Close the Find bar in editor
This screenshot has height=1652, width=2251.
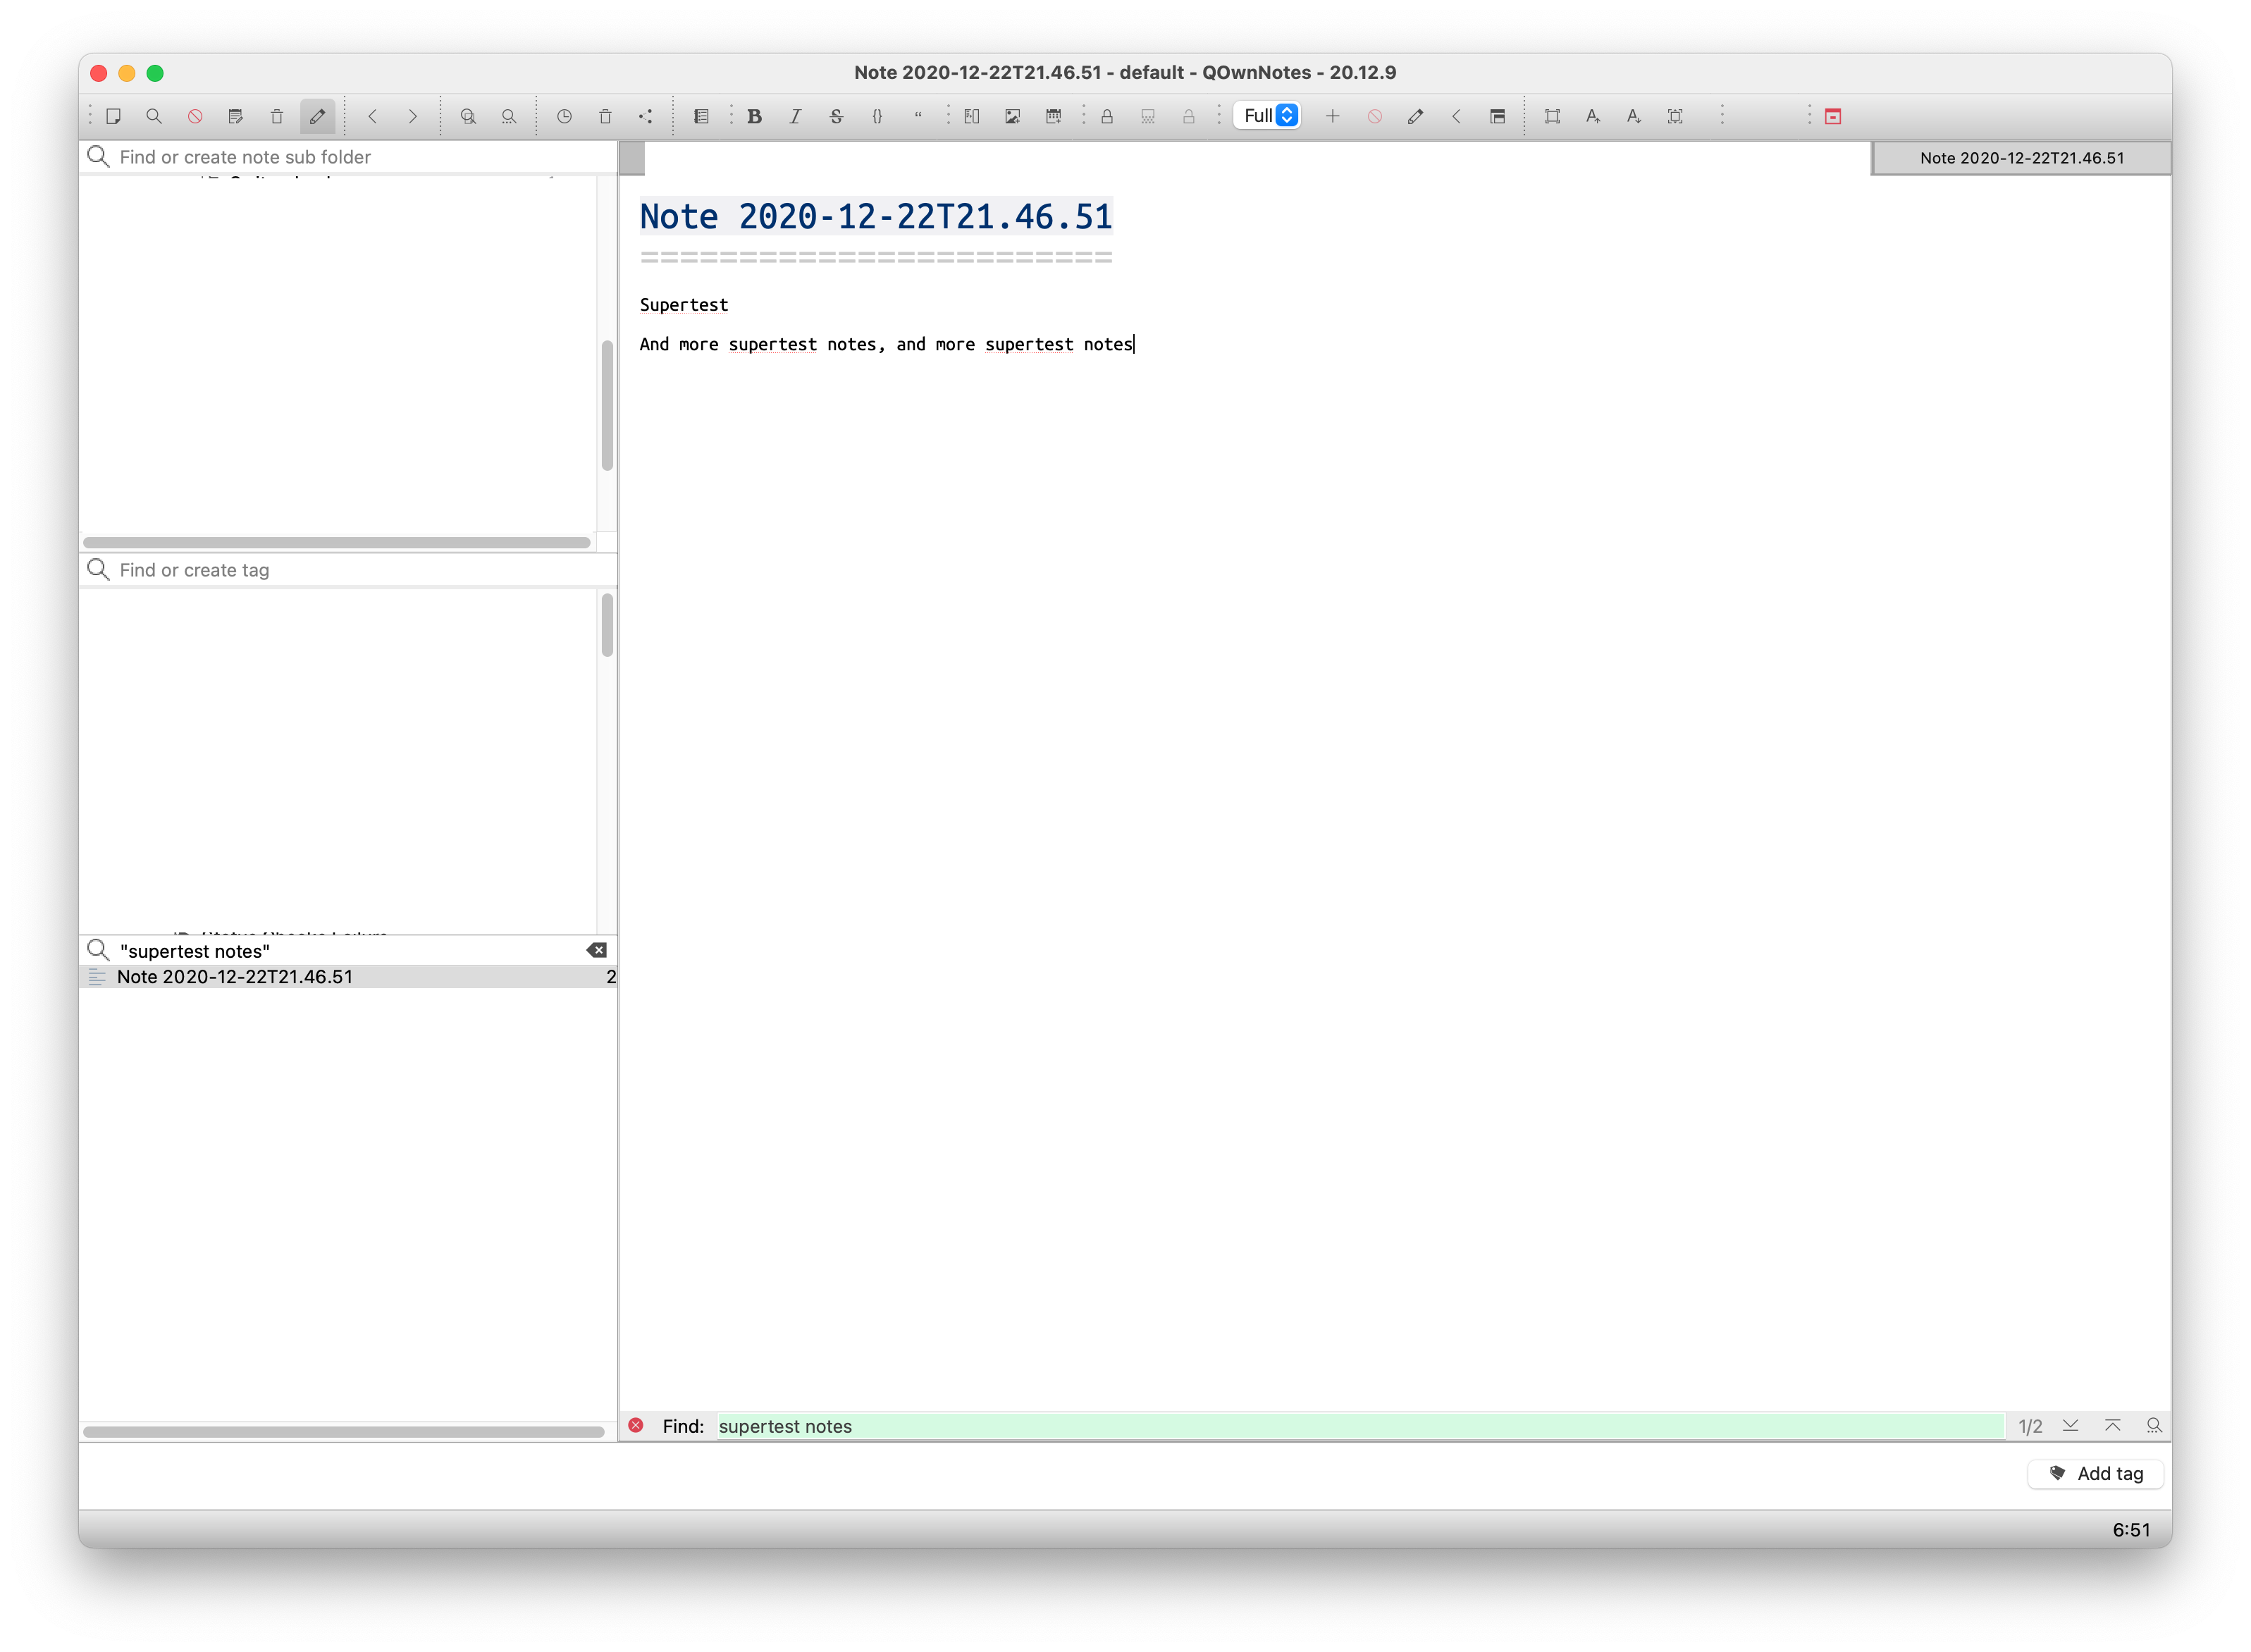click(x=636, y=1426)
